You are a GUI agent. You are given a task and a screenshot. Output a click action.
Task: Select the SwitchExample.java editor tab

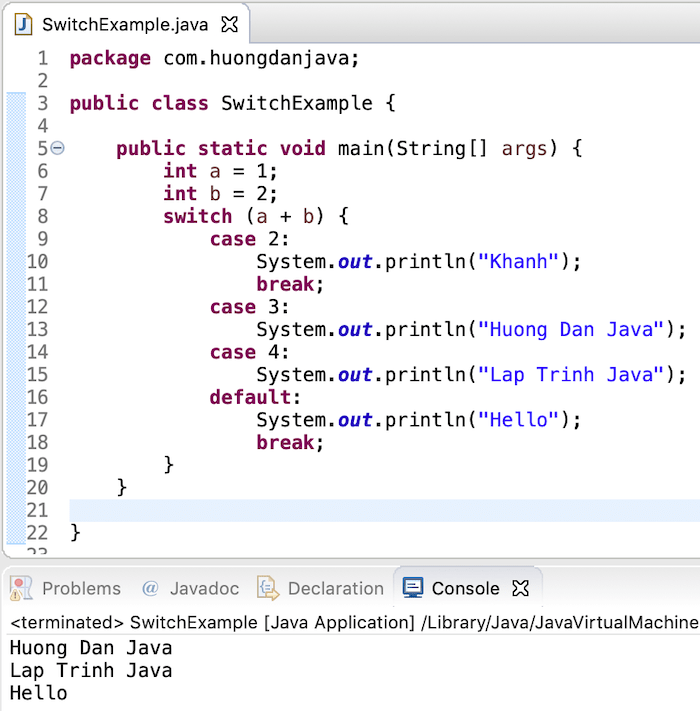[126, 24]
